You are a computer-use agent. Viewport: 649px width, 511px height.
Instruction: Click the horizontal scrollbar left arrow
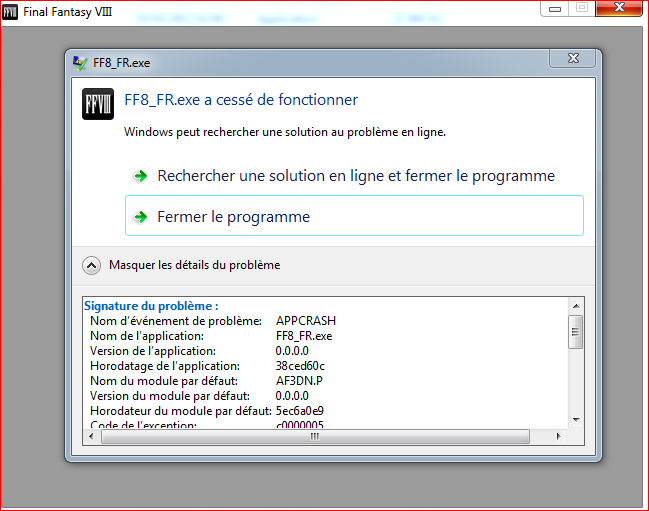[x=91, y=436]
